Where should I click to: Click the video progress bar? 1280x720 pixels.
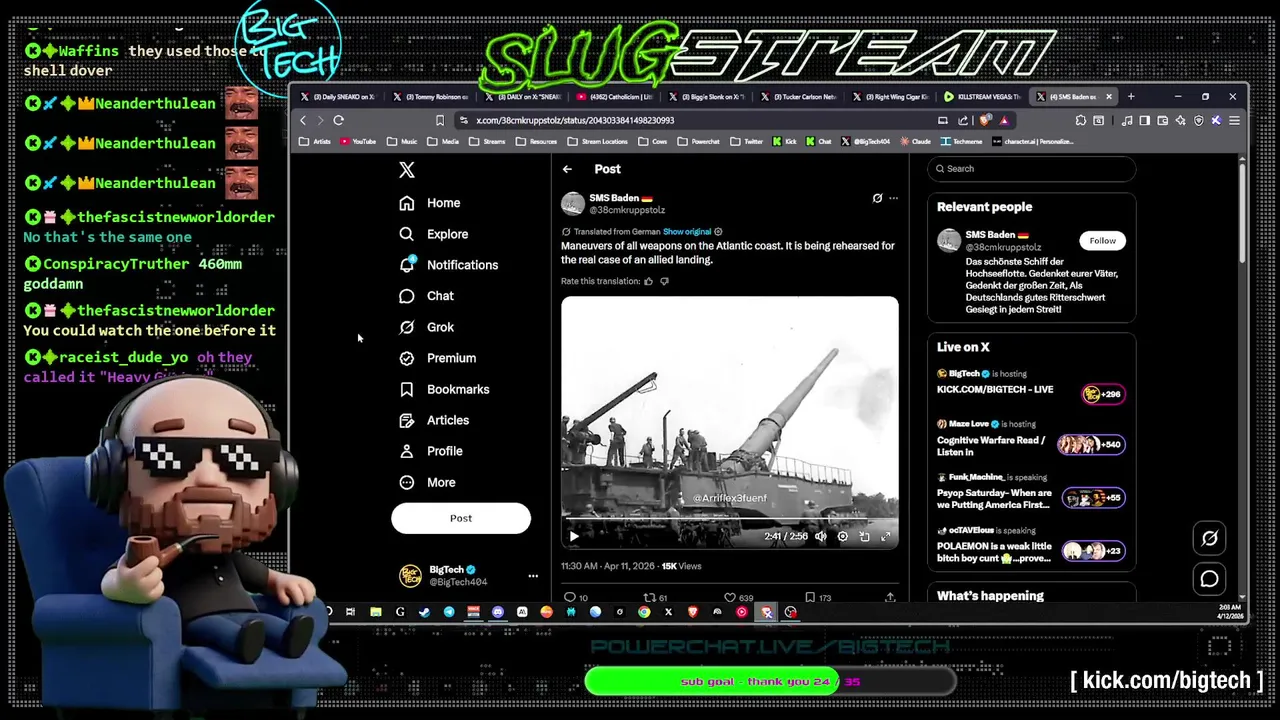tap(729, 521)
